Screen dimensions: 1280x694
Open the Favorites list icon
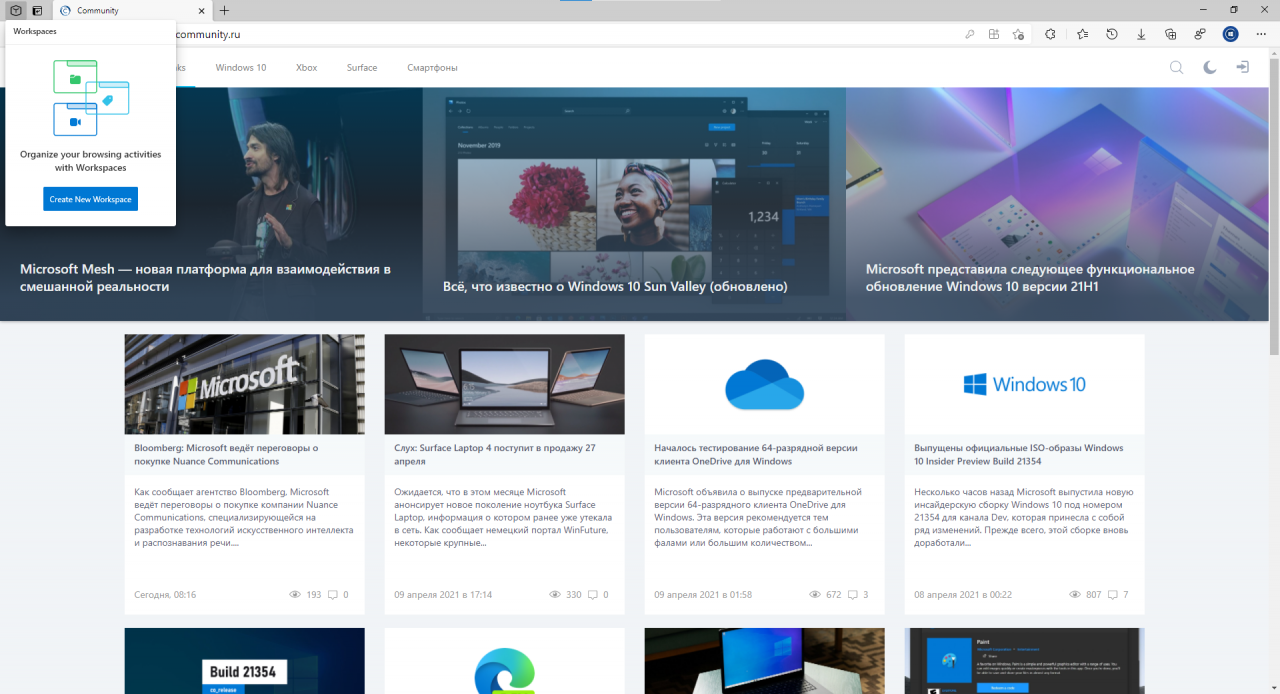[x=1083, y=34]
